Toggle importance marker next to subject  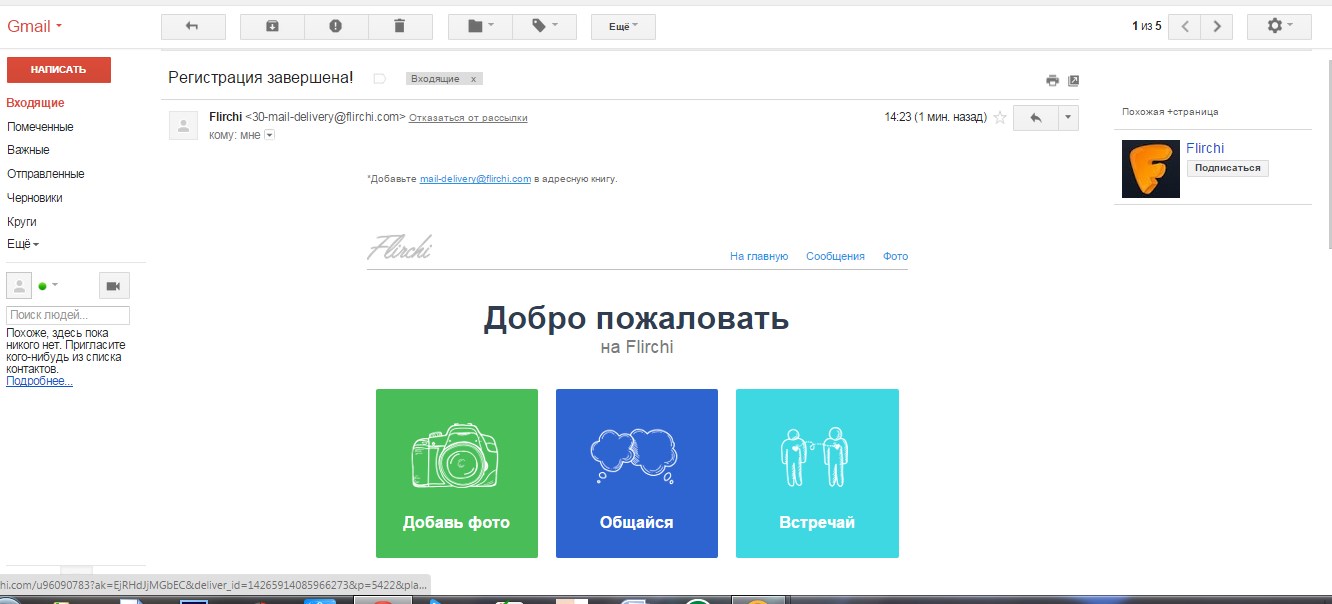pos(379,78)
